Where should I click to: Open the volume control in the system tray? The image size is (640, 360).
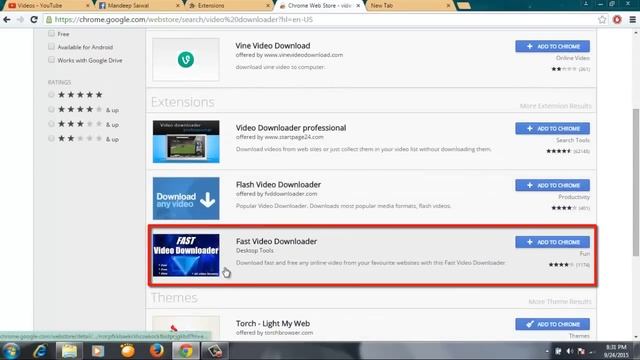point(570,351)
